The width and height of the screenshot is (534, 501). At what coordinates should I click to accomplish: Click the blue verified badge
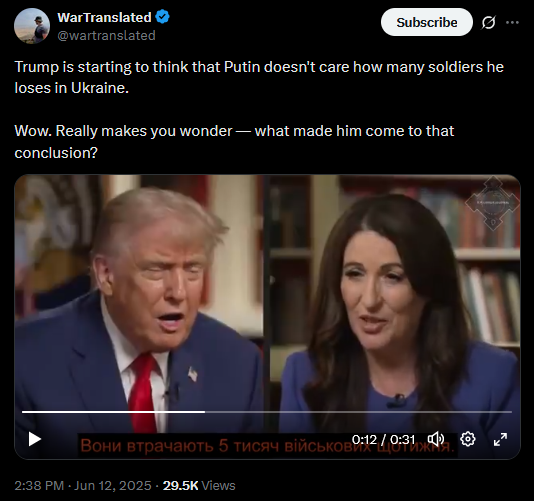pos(162,17)
